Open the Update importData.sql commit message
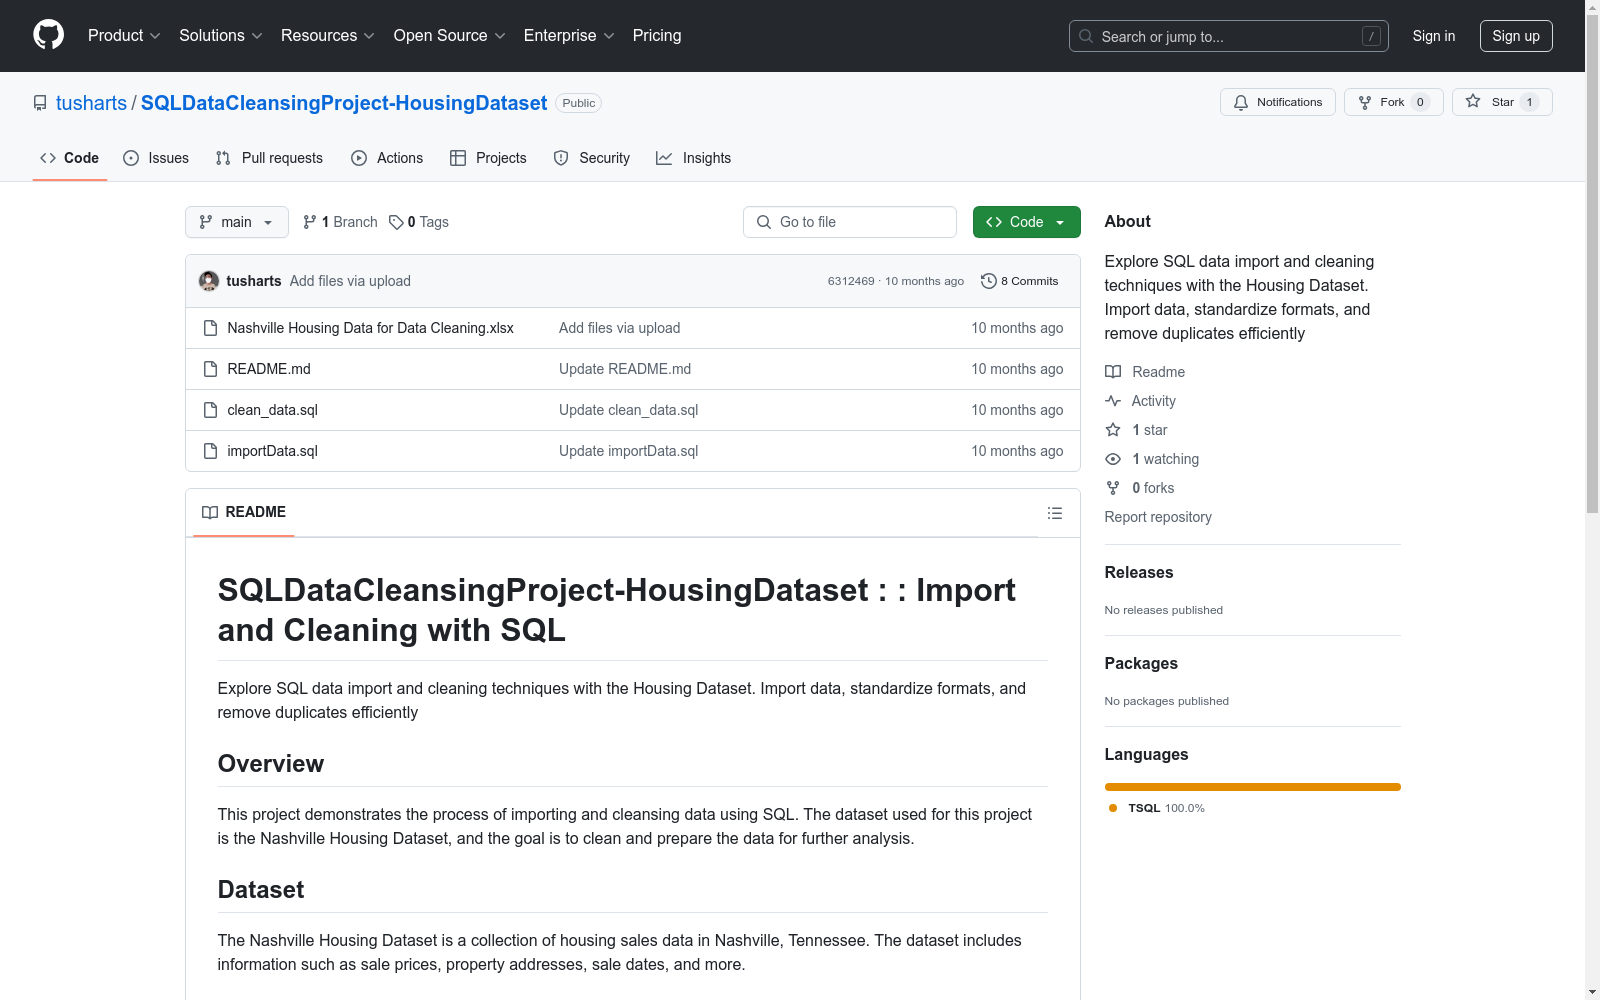Image resolution: width=1600 pixels, height=1000 pixels. coord(629,451)
